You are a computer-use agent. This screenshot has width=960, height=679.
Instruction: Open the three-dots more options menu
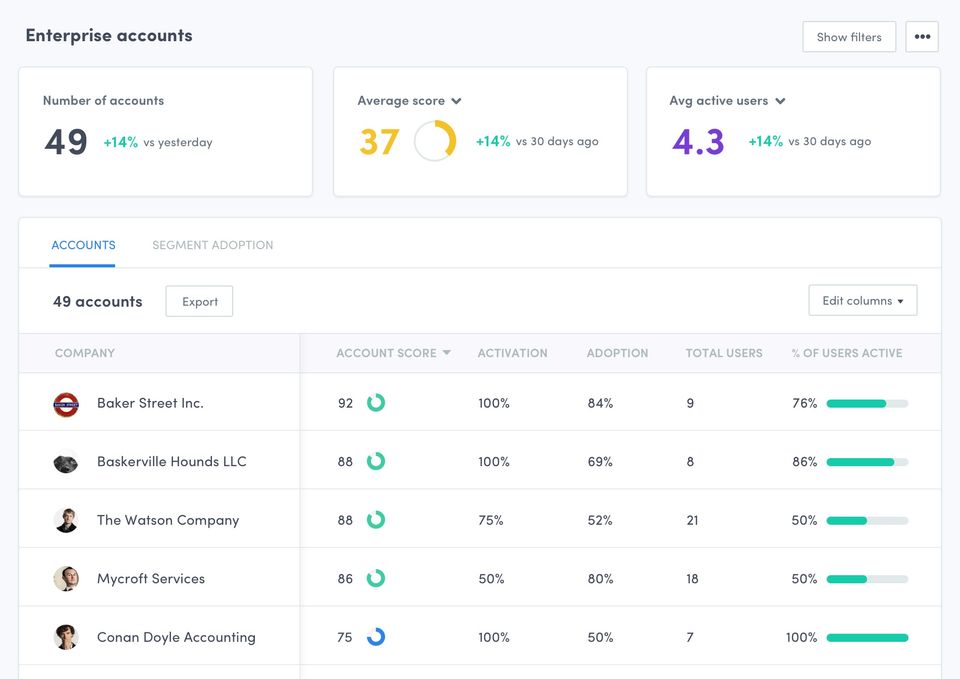(922, 37)
